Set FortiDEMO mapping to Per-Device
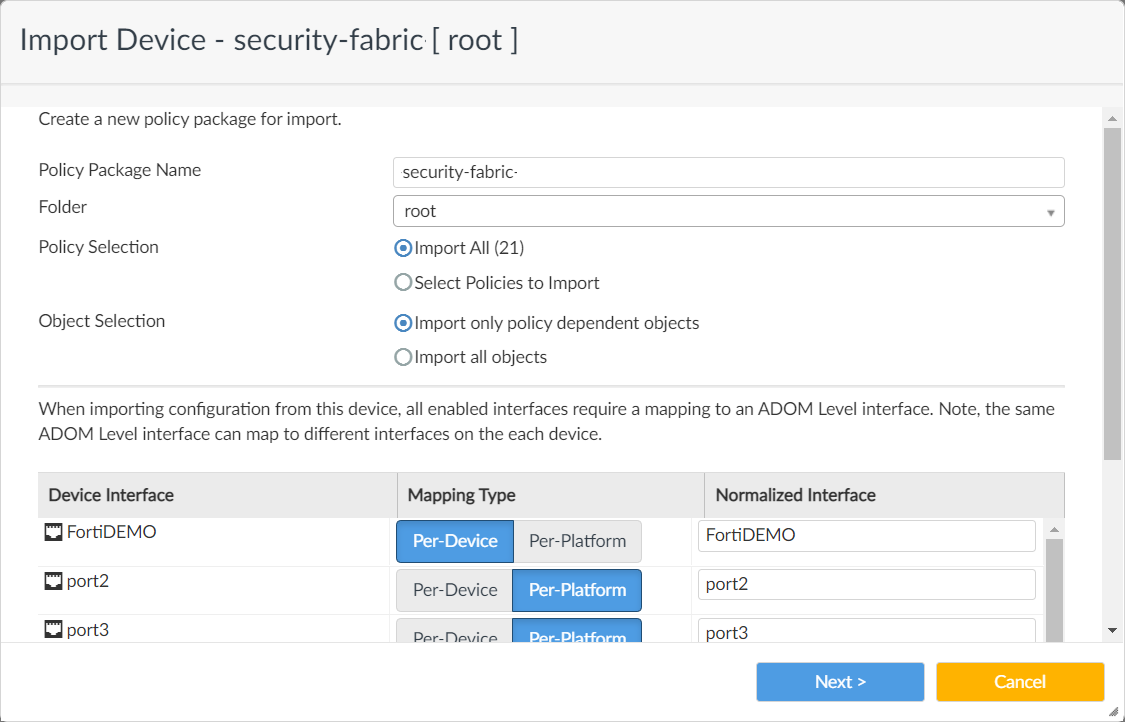 (455, 541)
